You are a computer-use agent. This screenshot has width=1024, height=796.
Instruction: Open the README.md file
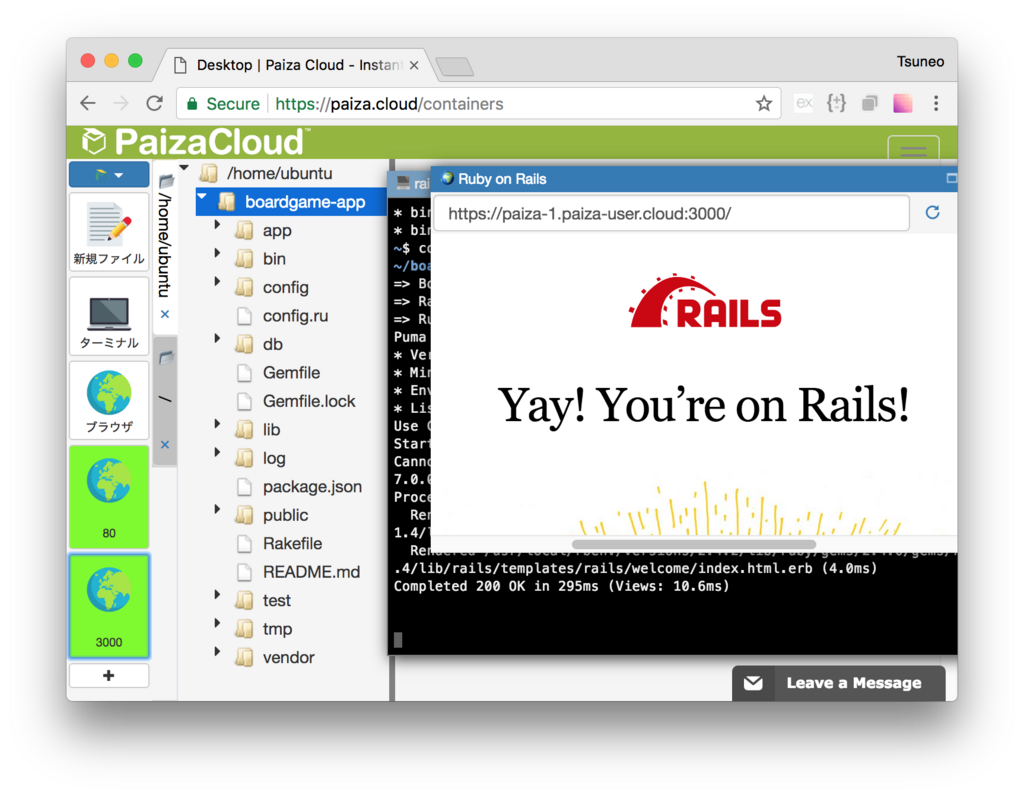311,572
